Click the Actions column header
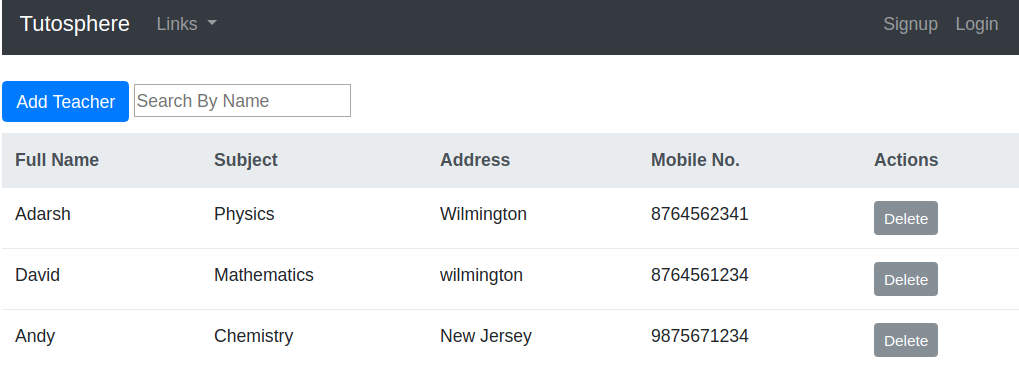This screenshot has width=1019, height=380. point(906,160)
